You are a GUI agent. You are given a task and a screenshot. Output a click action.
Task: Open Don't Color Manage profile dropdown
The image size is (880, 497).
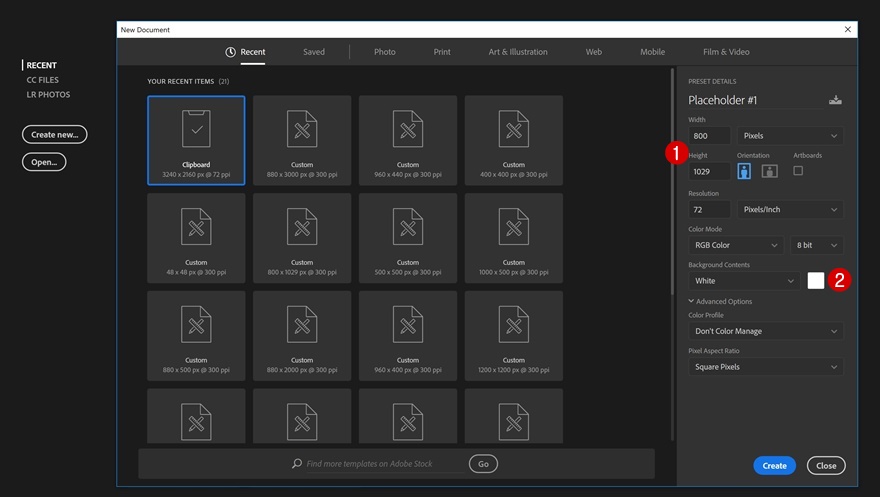[766, 331]
